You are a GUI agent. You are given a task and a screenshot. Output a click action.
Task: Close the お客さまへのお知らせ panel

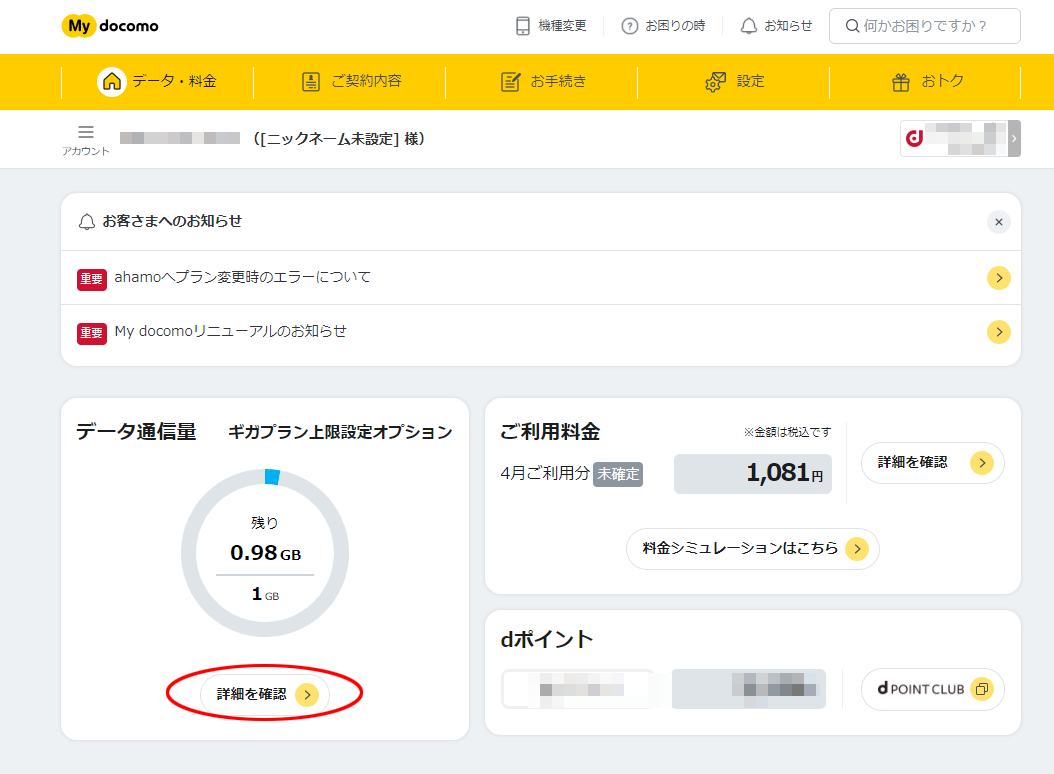[x=999, y=222]
